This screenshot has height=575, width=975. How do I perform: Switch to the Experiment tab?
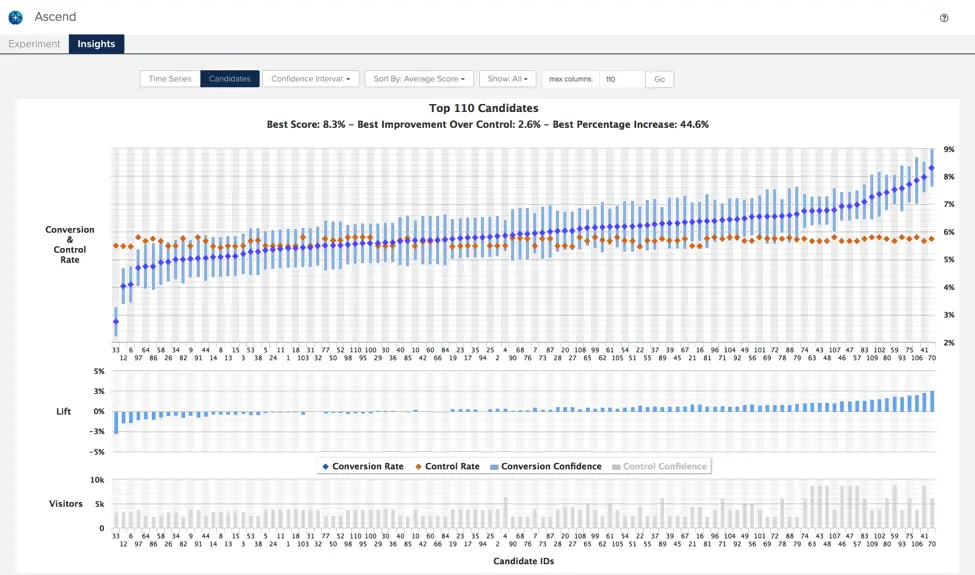(x=34, y=44)
